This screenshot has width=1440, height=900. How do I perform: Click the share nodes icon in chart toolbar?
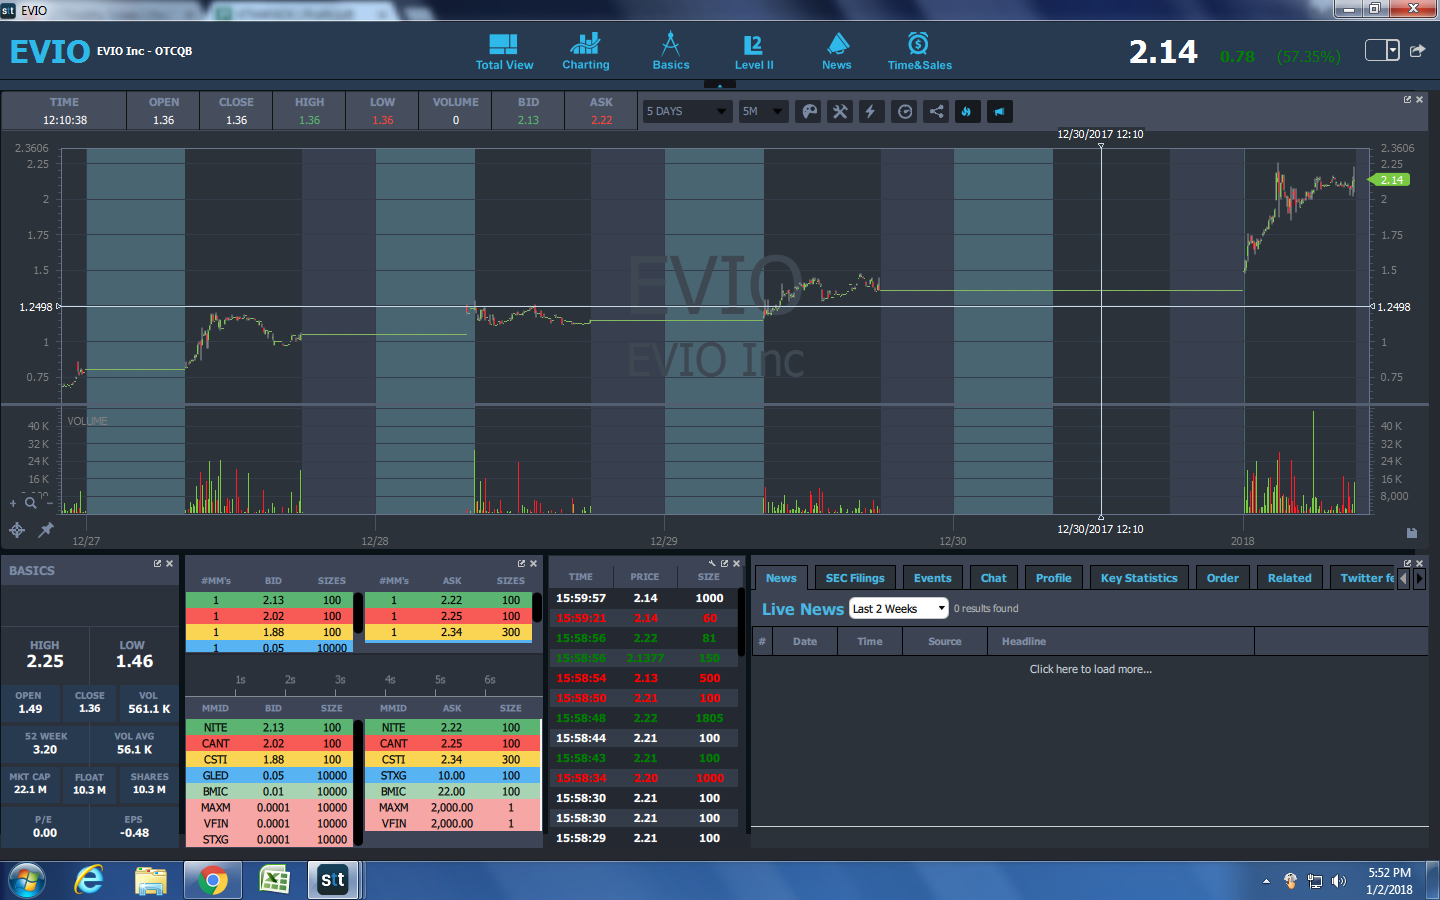click(936, 111)
